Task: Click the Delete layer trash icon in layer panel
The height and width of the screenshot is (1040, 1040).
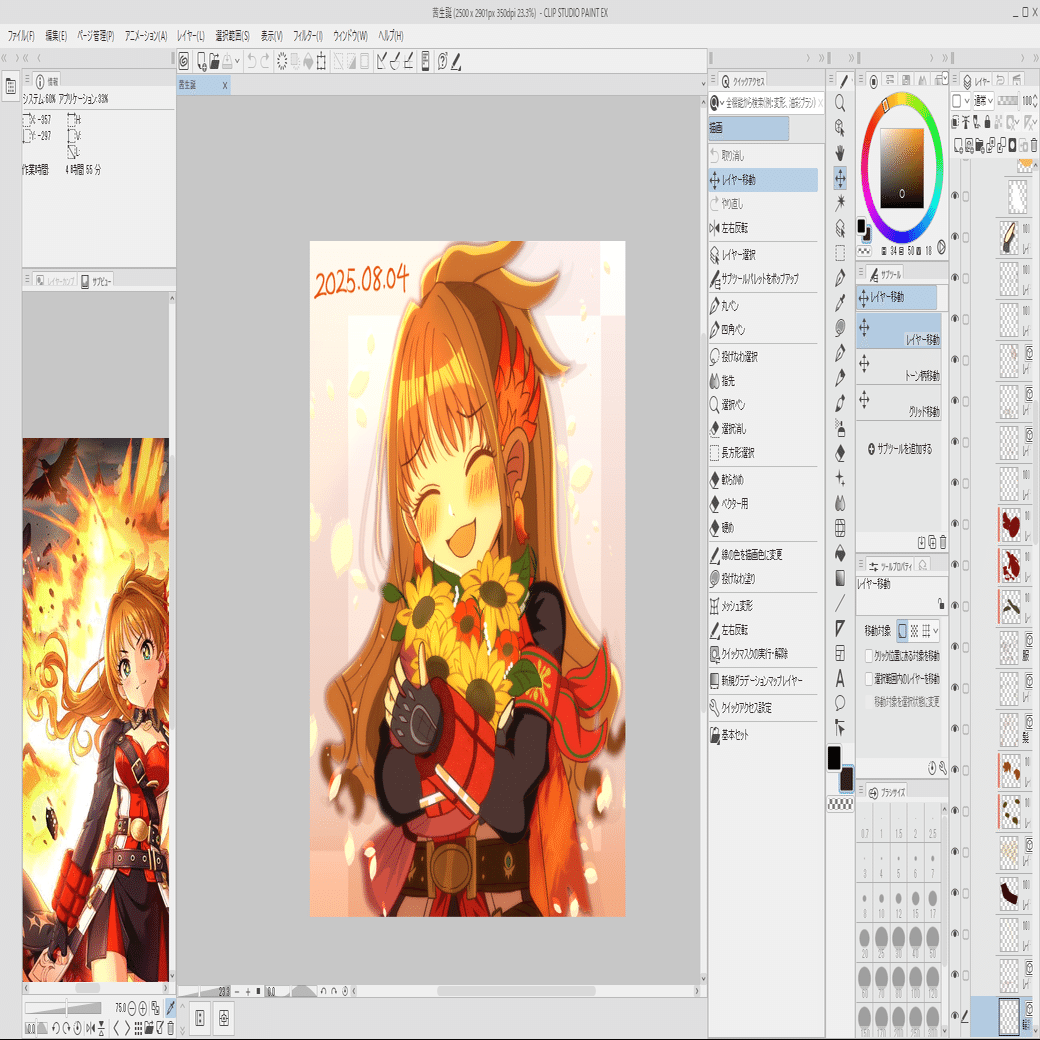Action: coord(1033,145)
